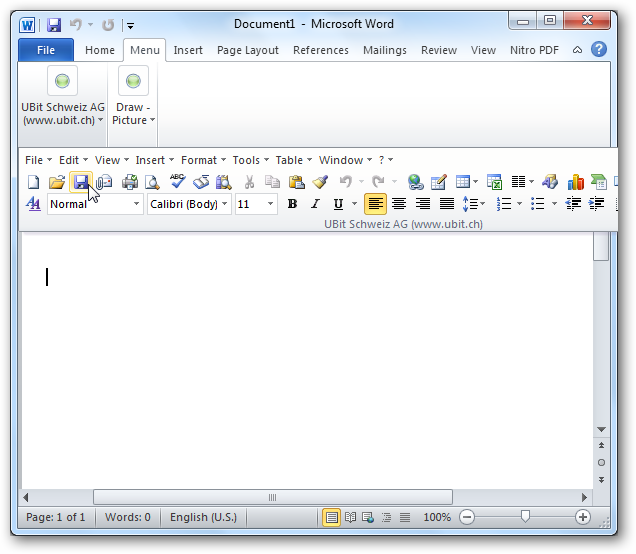Open the Styles pane AA icon
Image resolution: width=636 pixels, height=554 pixels.
[x=33, y=204]
